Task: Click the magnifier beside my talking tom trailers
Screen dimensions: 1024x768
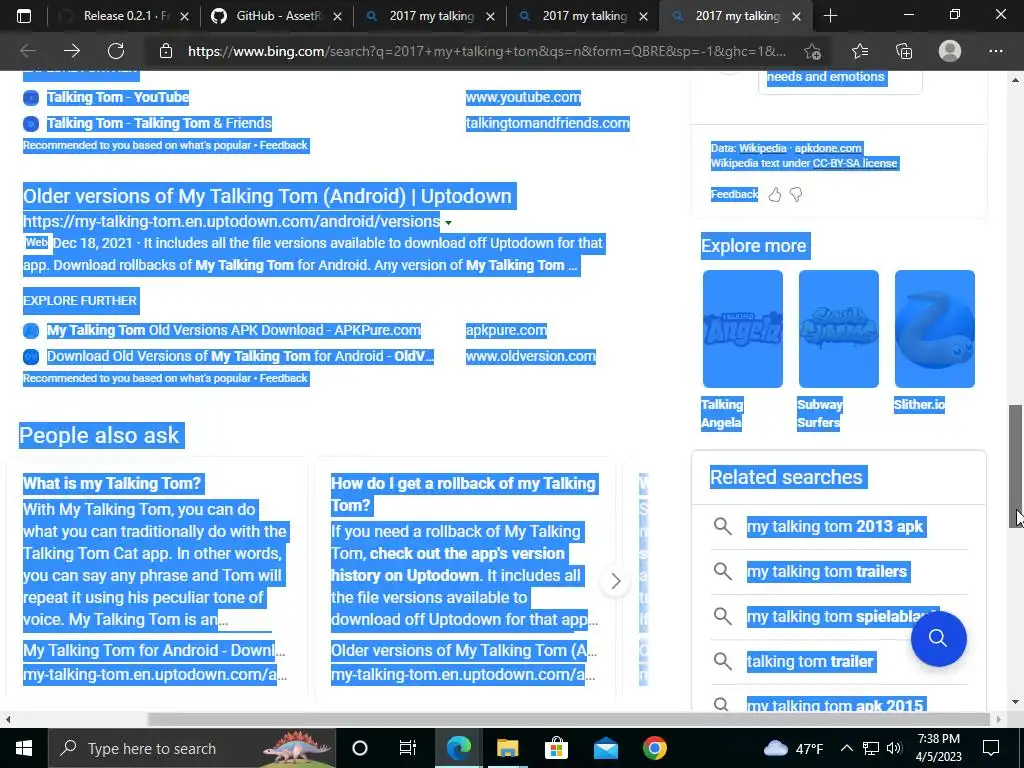Action: (722, 571)
